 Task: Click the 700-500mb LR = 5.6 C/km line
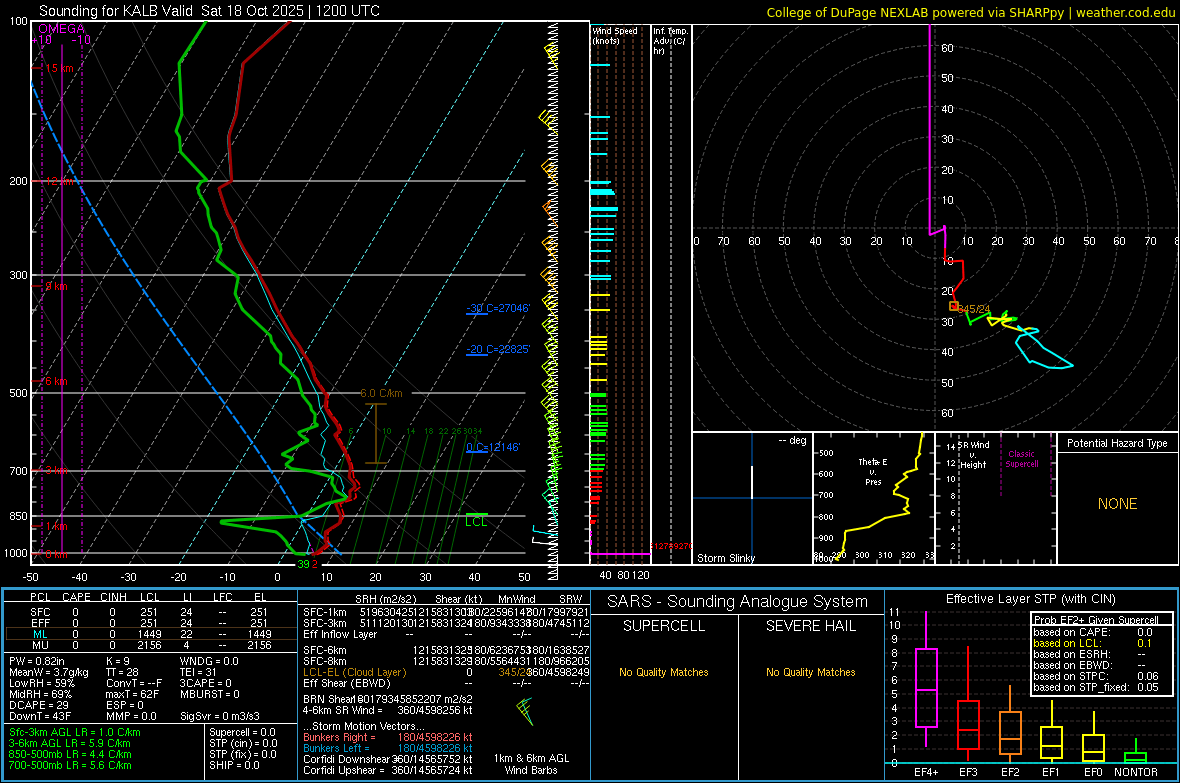click(70, 765)
